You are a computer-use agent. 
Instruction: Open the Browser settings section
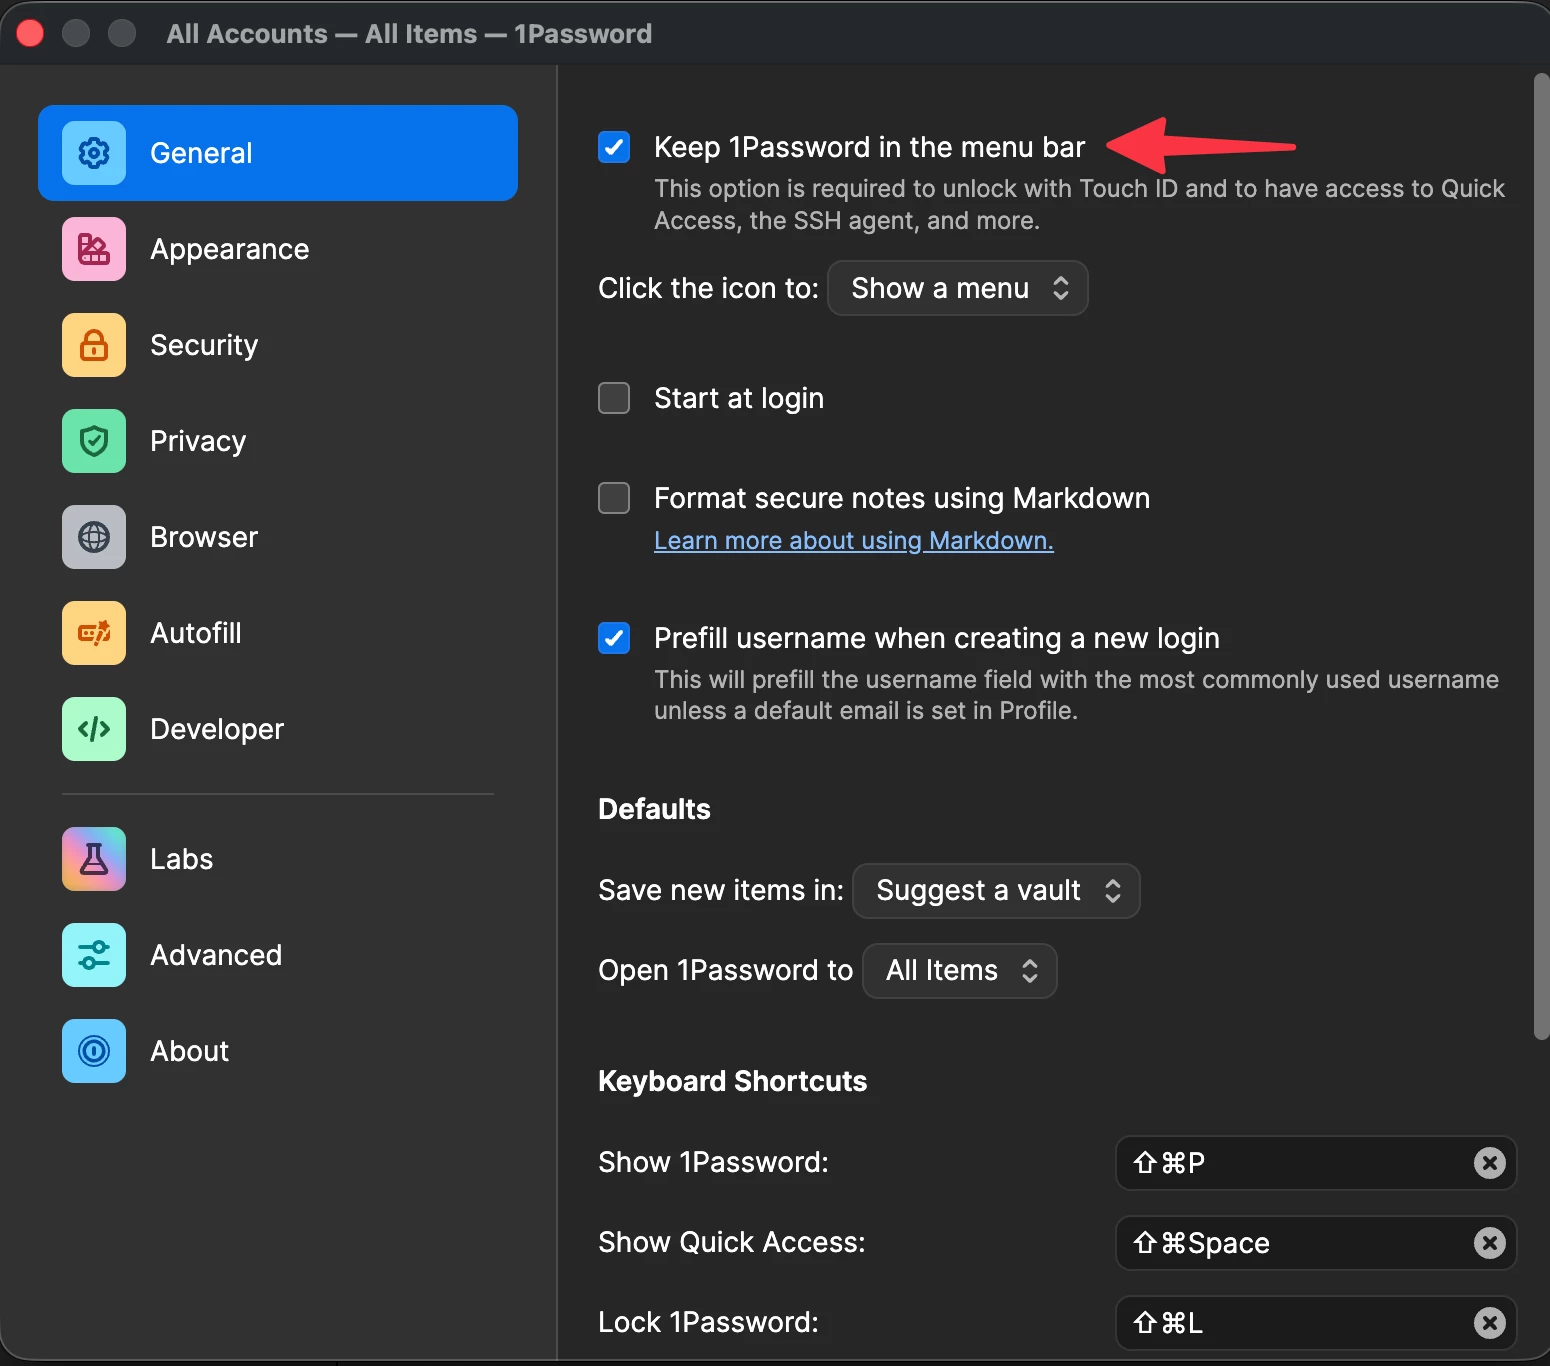point(278,537)
